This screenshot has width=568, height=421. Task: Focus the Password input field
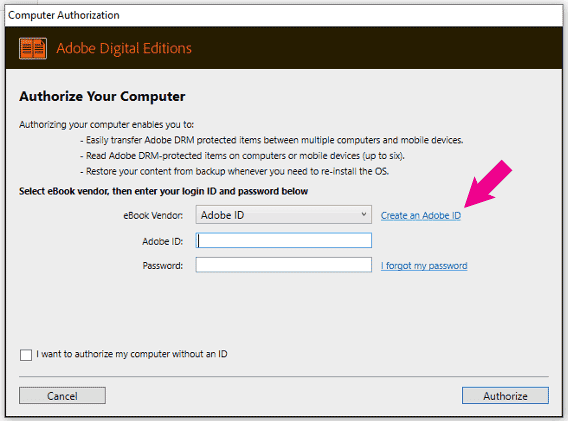tap(284, 265)
